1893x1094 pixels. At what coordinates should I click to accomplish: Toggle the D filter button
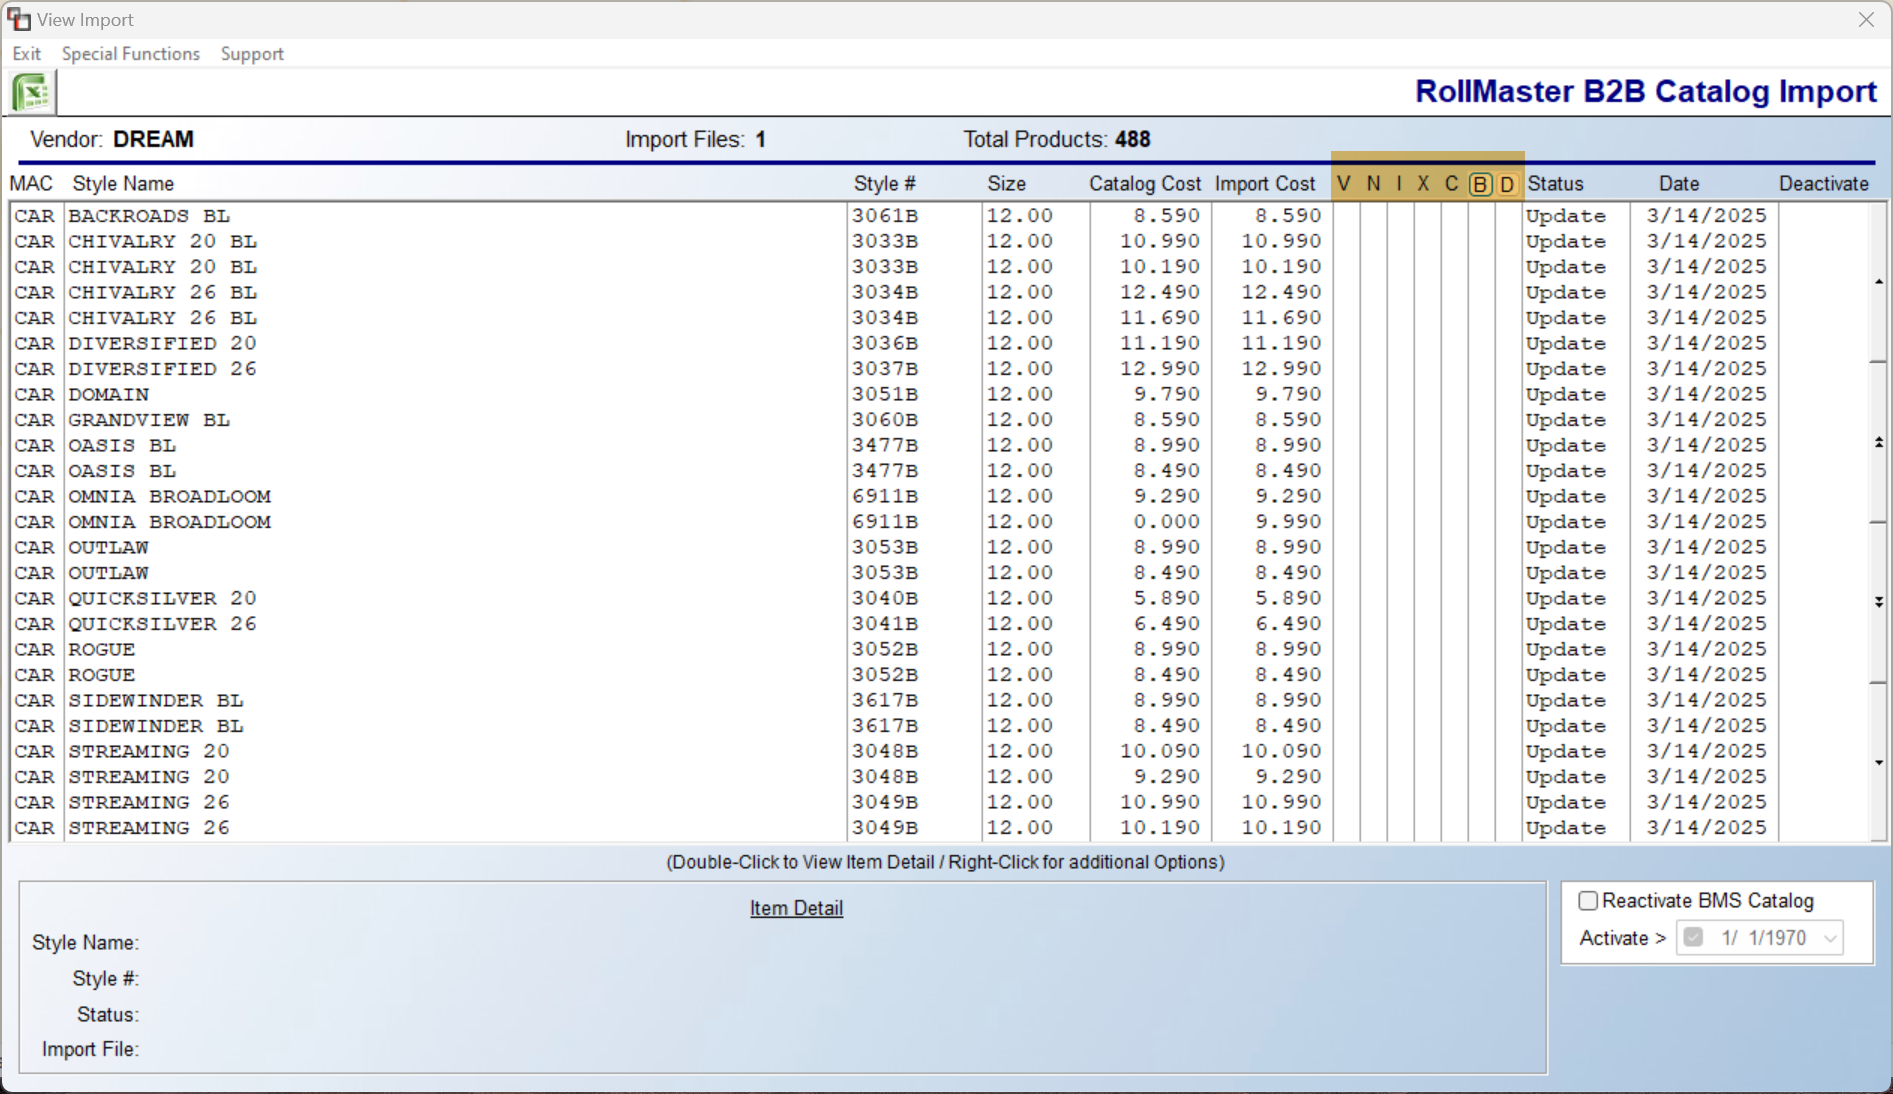[1507, 184]
